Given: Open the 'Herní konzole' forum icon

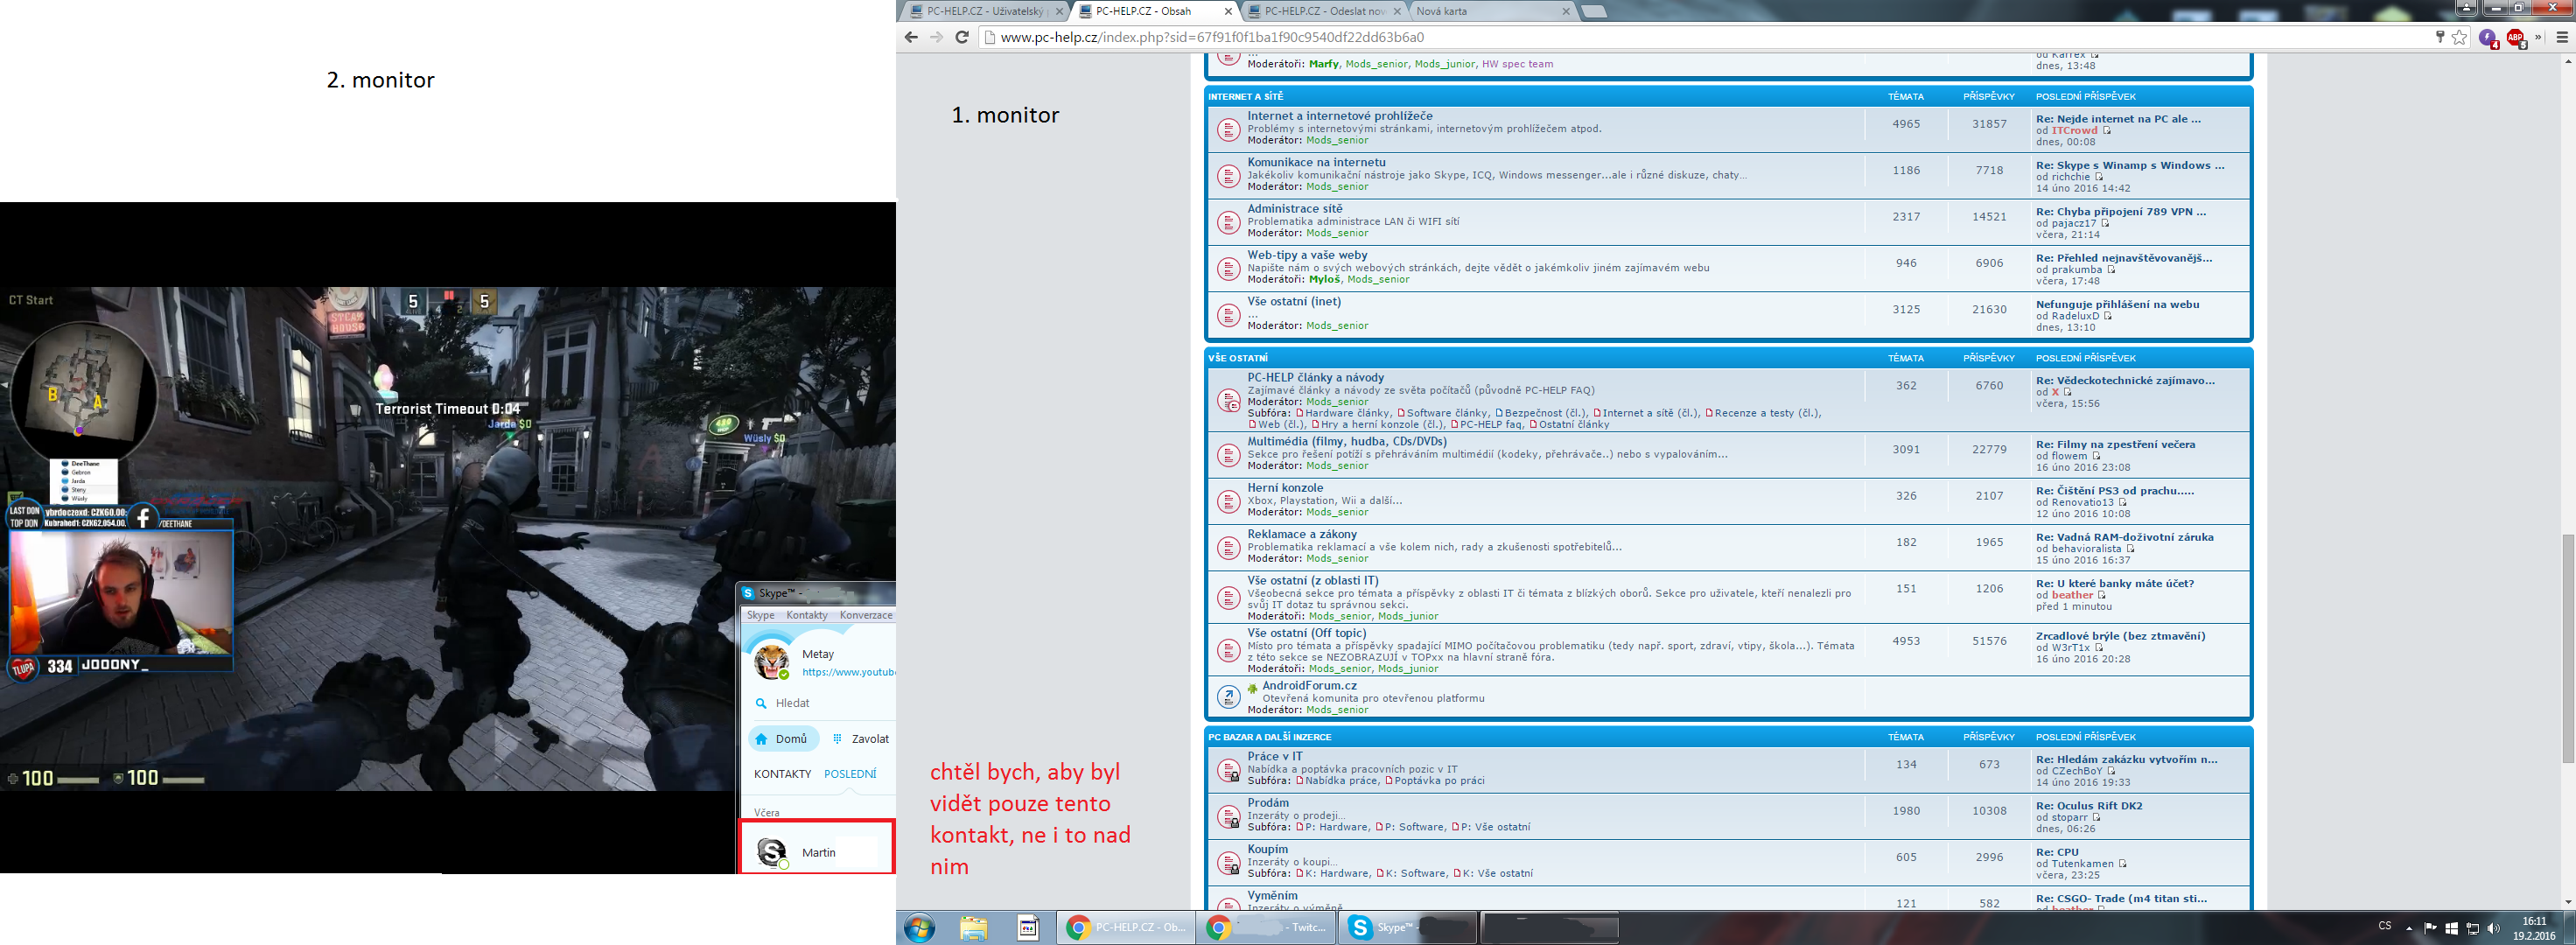Looking at the screenshot, I should [1228, 501].
